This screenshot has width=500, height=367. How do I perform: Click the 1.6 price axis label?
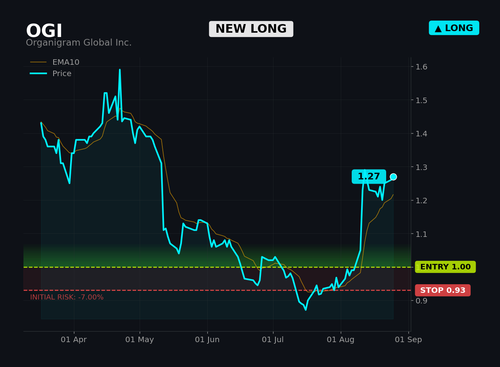point(421,67)
